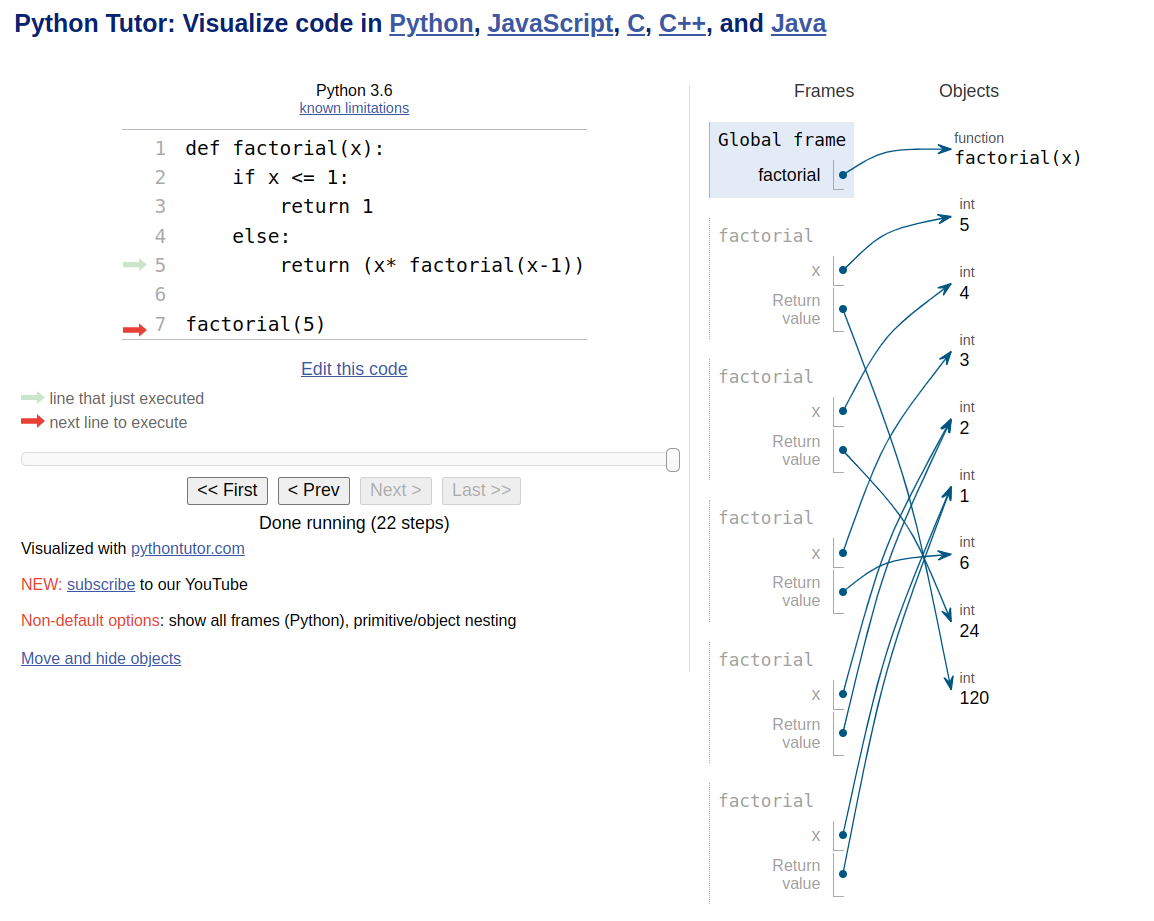Screen dimensions: 1154x921
Task: Click the pointer dot beside global factorial variable
Action: click(843, 175)
